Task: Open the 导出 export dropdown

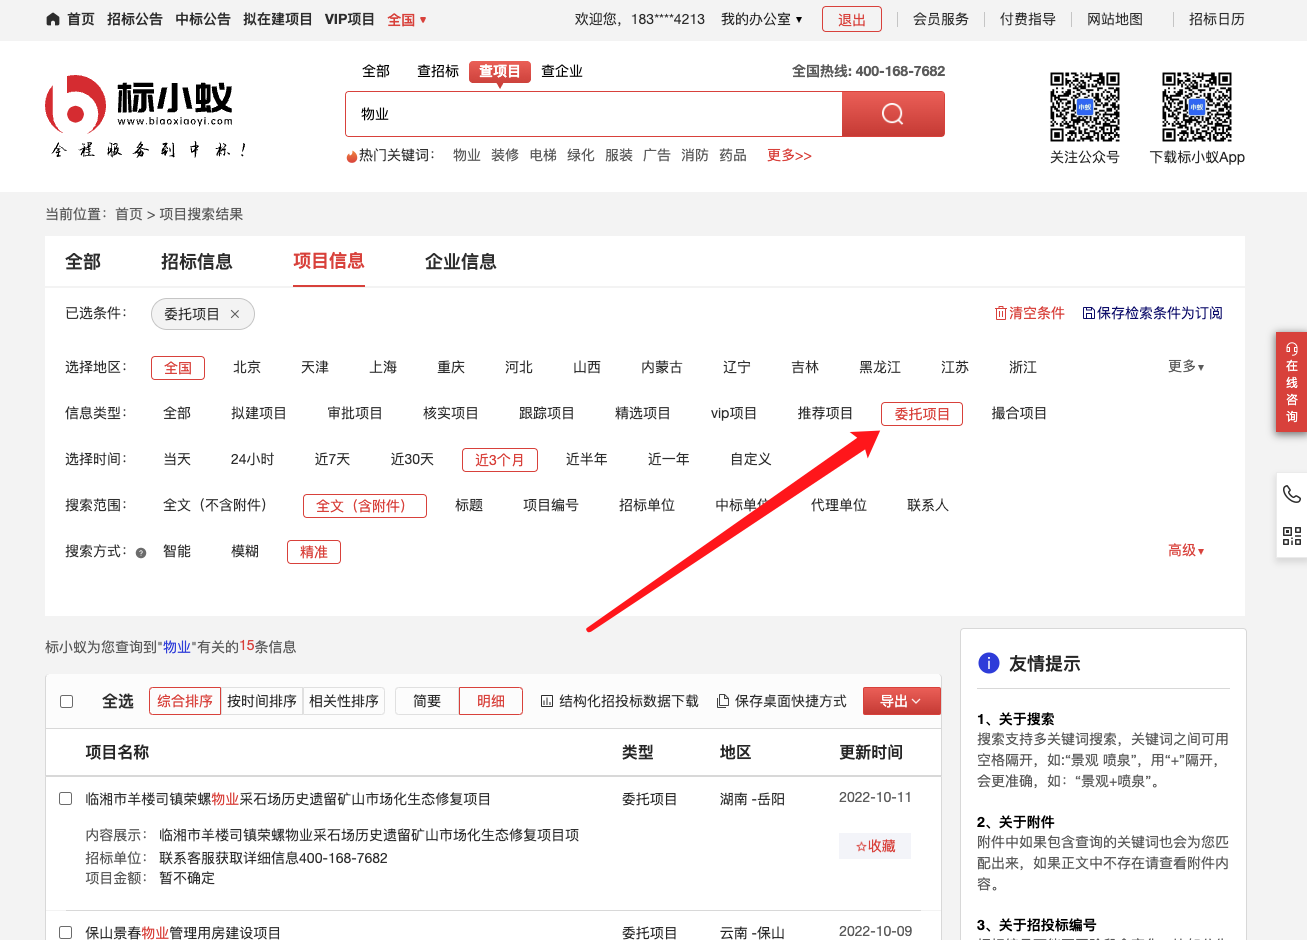Action: (901, 701)
